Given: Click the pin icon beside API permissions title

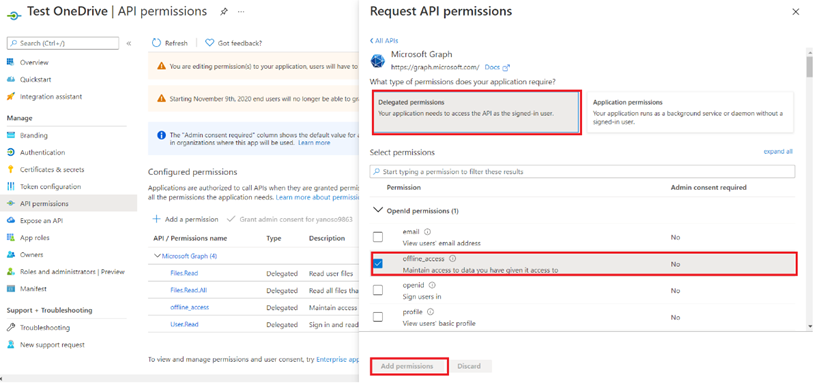Looking at the screenshot, I should point(224,12).
